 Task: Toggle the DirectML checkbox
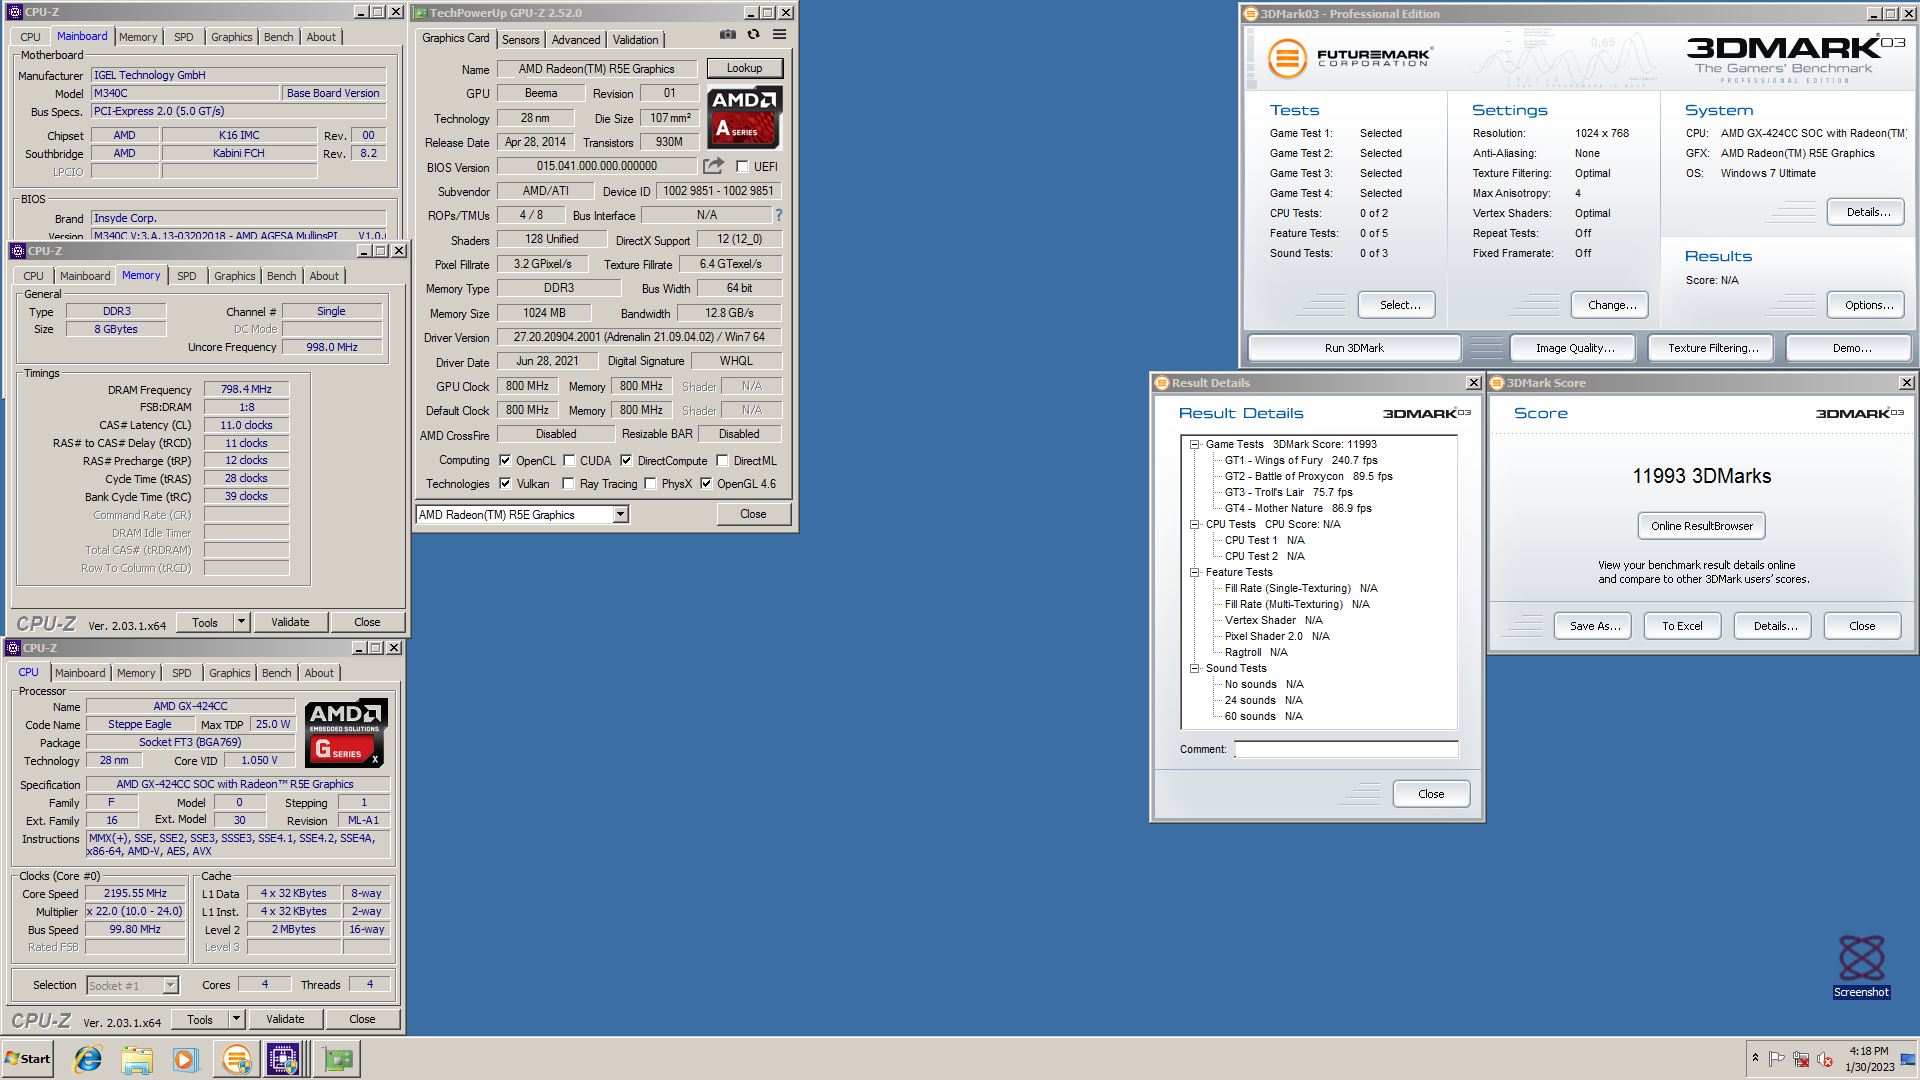(722, 461)
